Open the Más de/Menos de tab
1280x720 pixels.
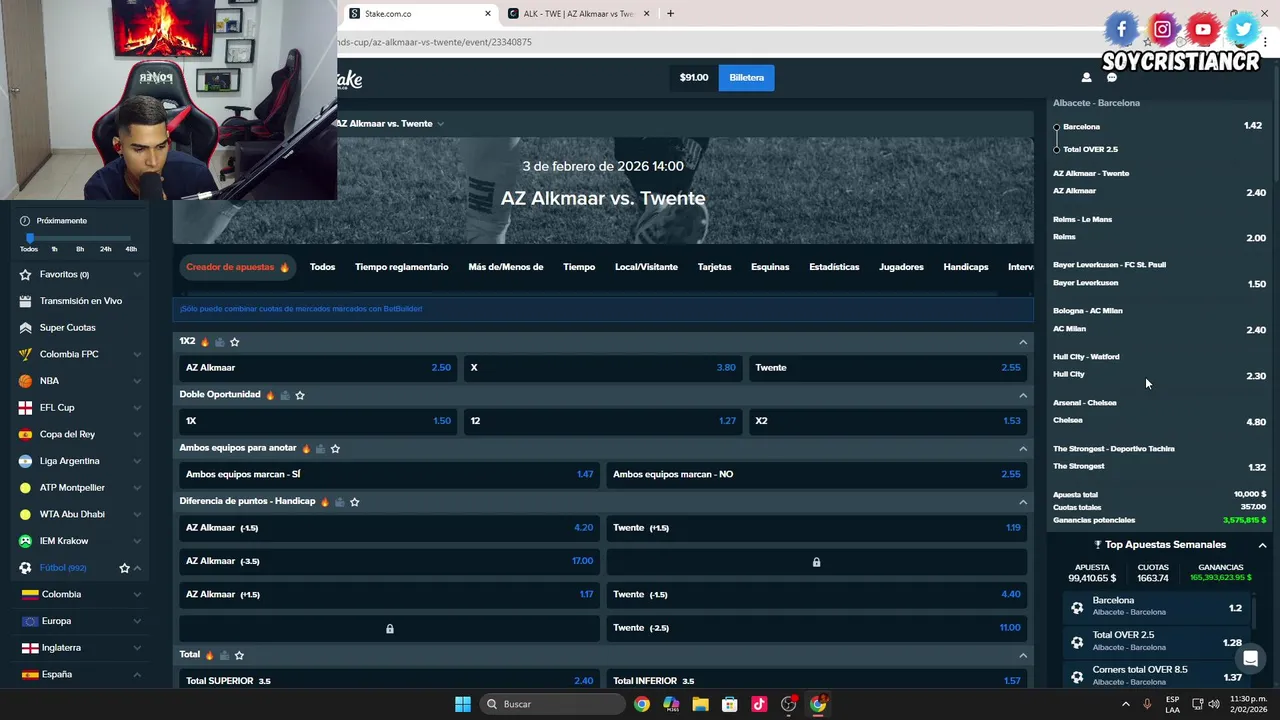click(505, 267)
